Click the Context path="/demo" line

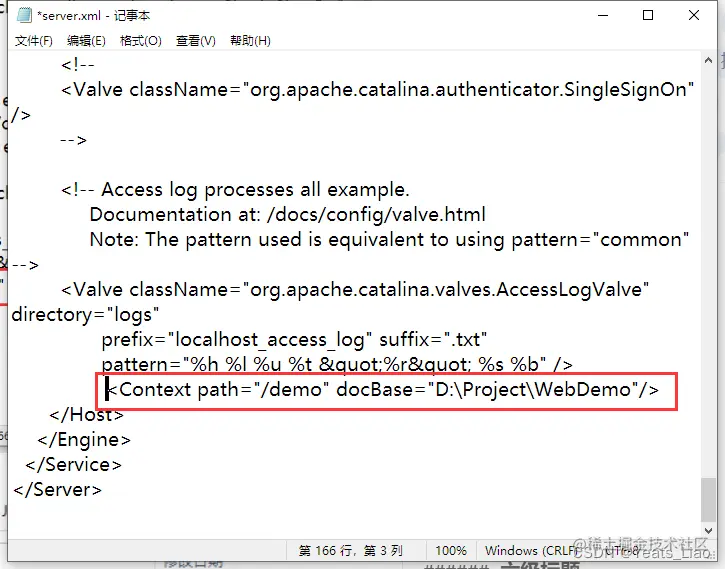pos(382,390)
